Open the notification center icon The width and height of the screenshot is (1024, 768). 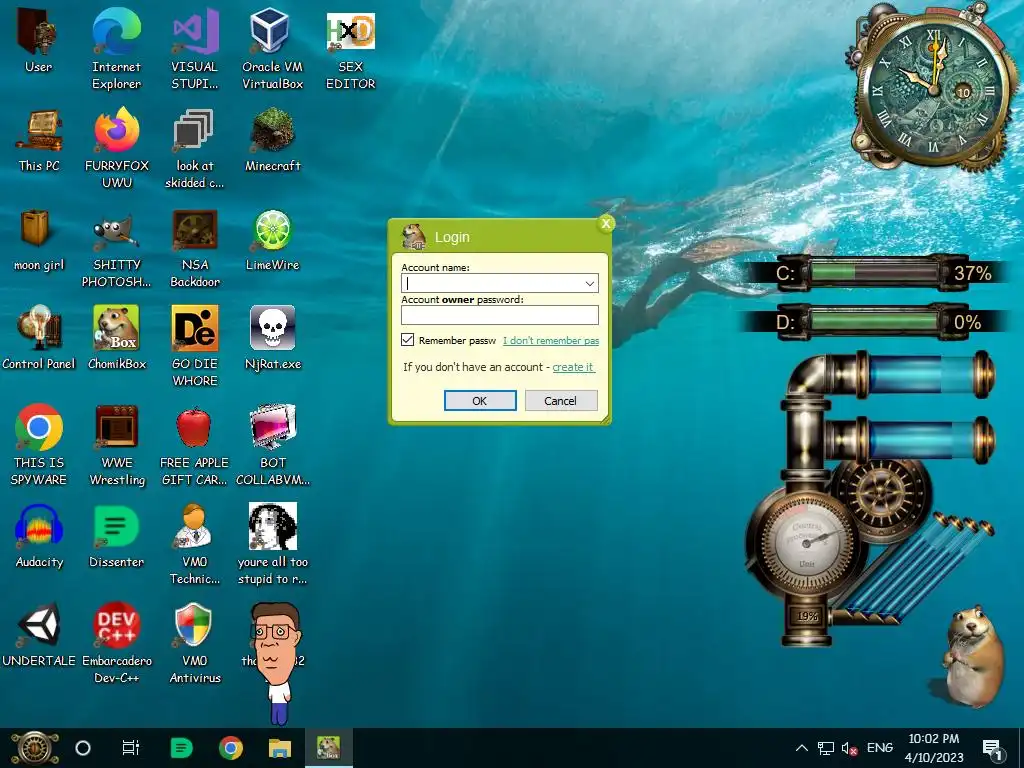(991, 748)
